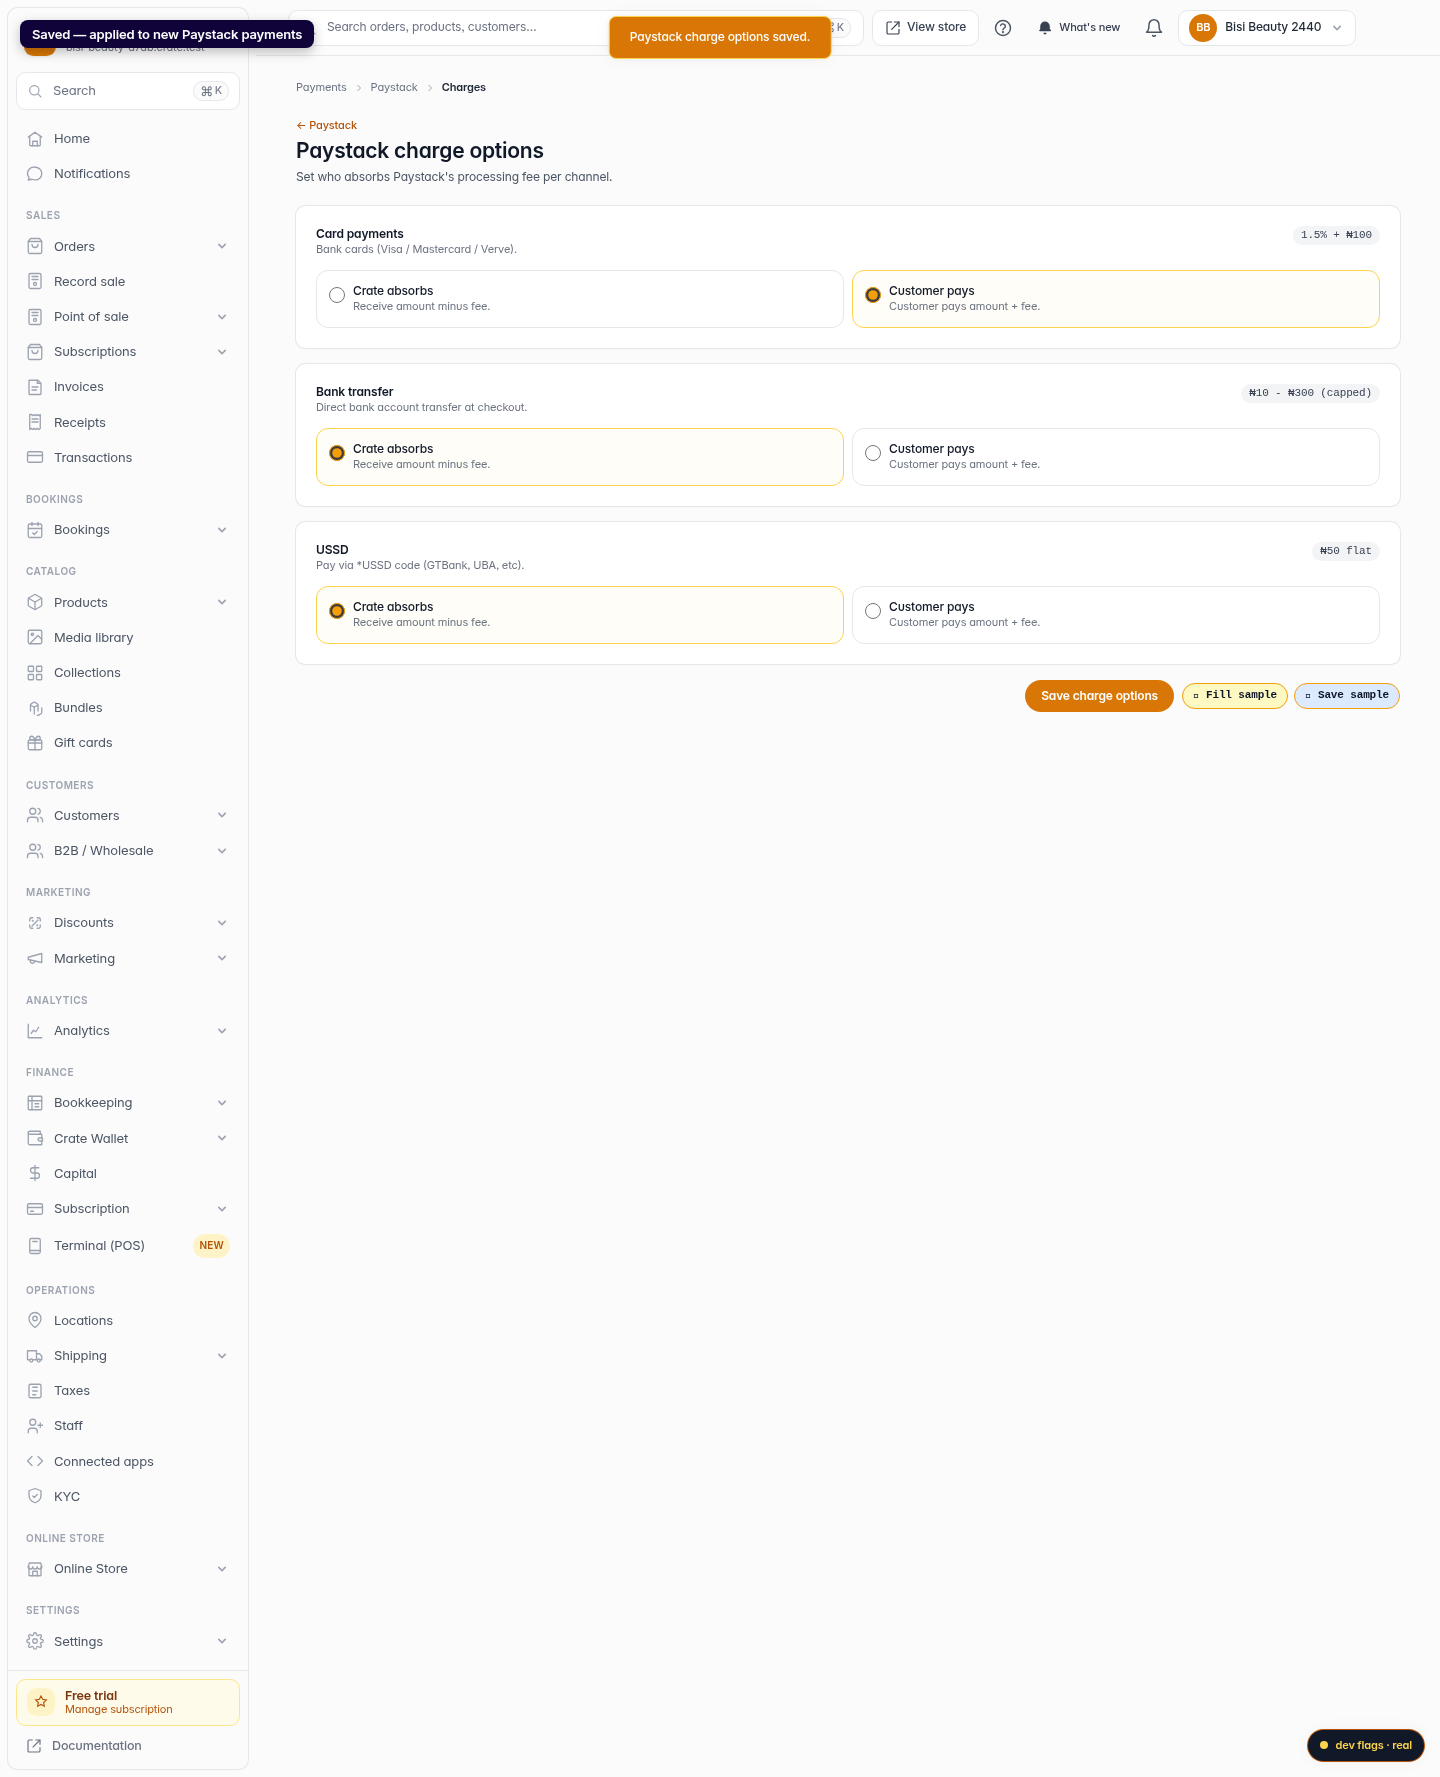The height and width of the screenshot is (1777, 1440).
Task: Select Customer pays for USSD
Action: coord(1116,615)
